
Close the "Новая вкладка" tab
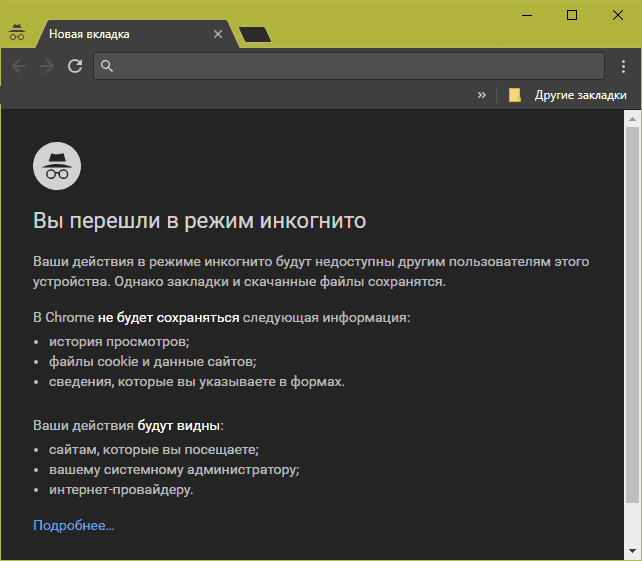[218, 34]
